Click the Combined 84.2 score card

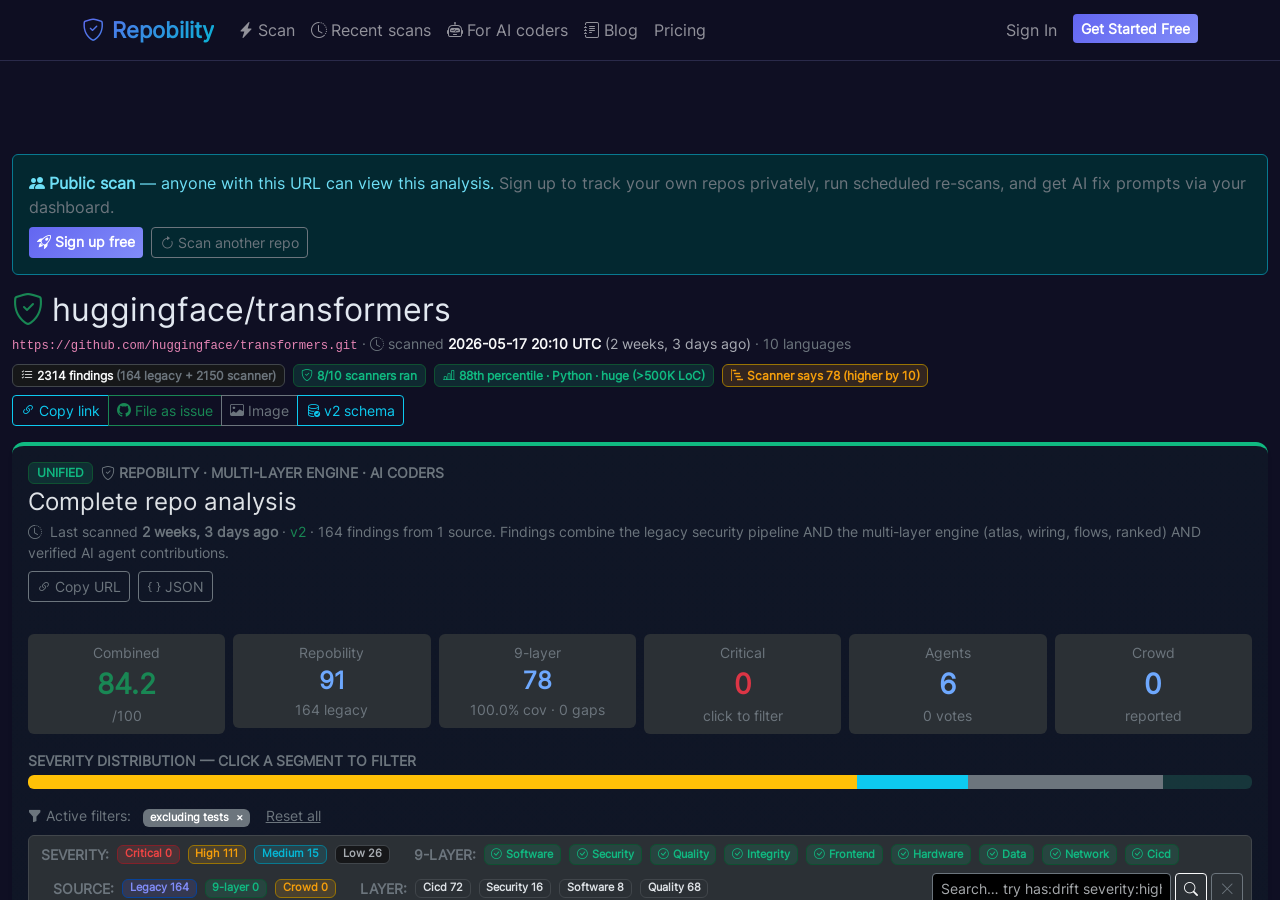pyautogui.click(x=127, y=684)
